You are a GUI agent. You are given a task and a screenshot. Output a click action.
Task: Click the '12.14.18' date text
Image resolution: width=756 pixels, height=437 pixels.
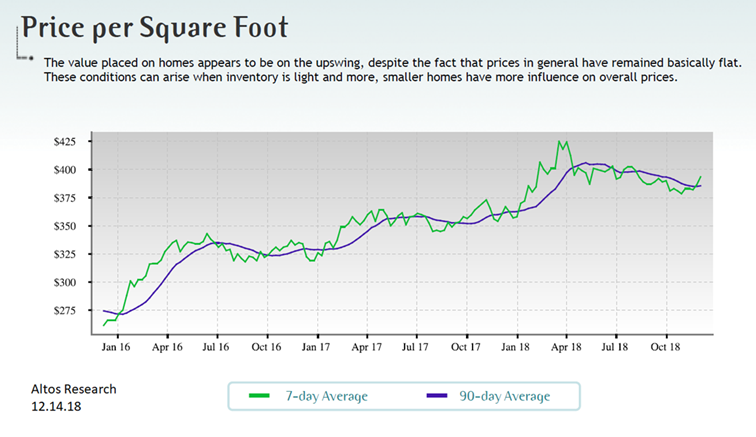[x=56, y=407]
